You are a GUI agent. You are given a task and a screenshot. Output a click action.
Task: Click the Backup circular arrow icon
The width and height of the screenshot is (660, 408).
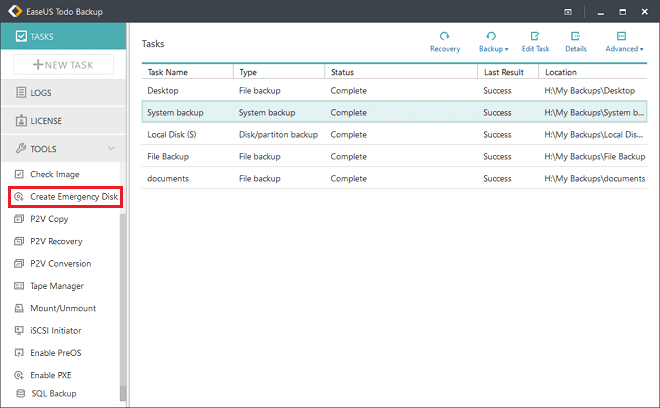coord(491,36)
